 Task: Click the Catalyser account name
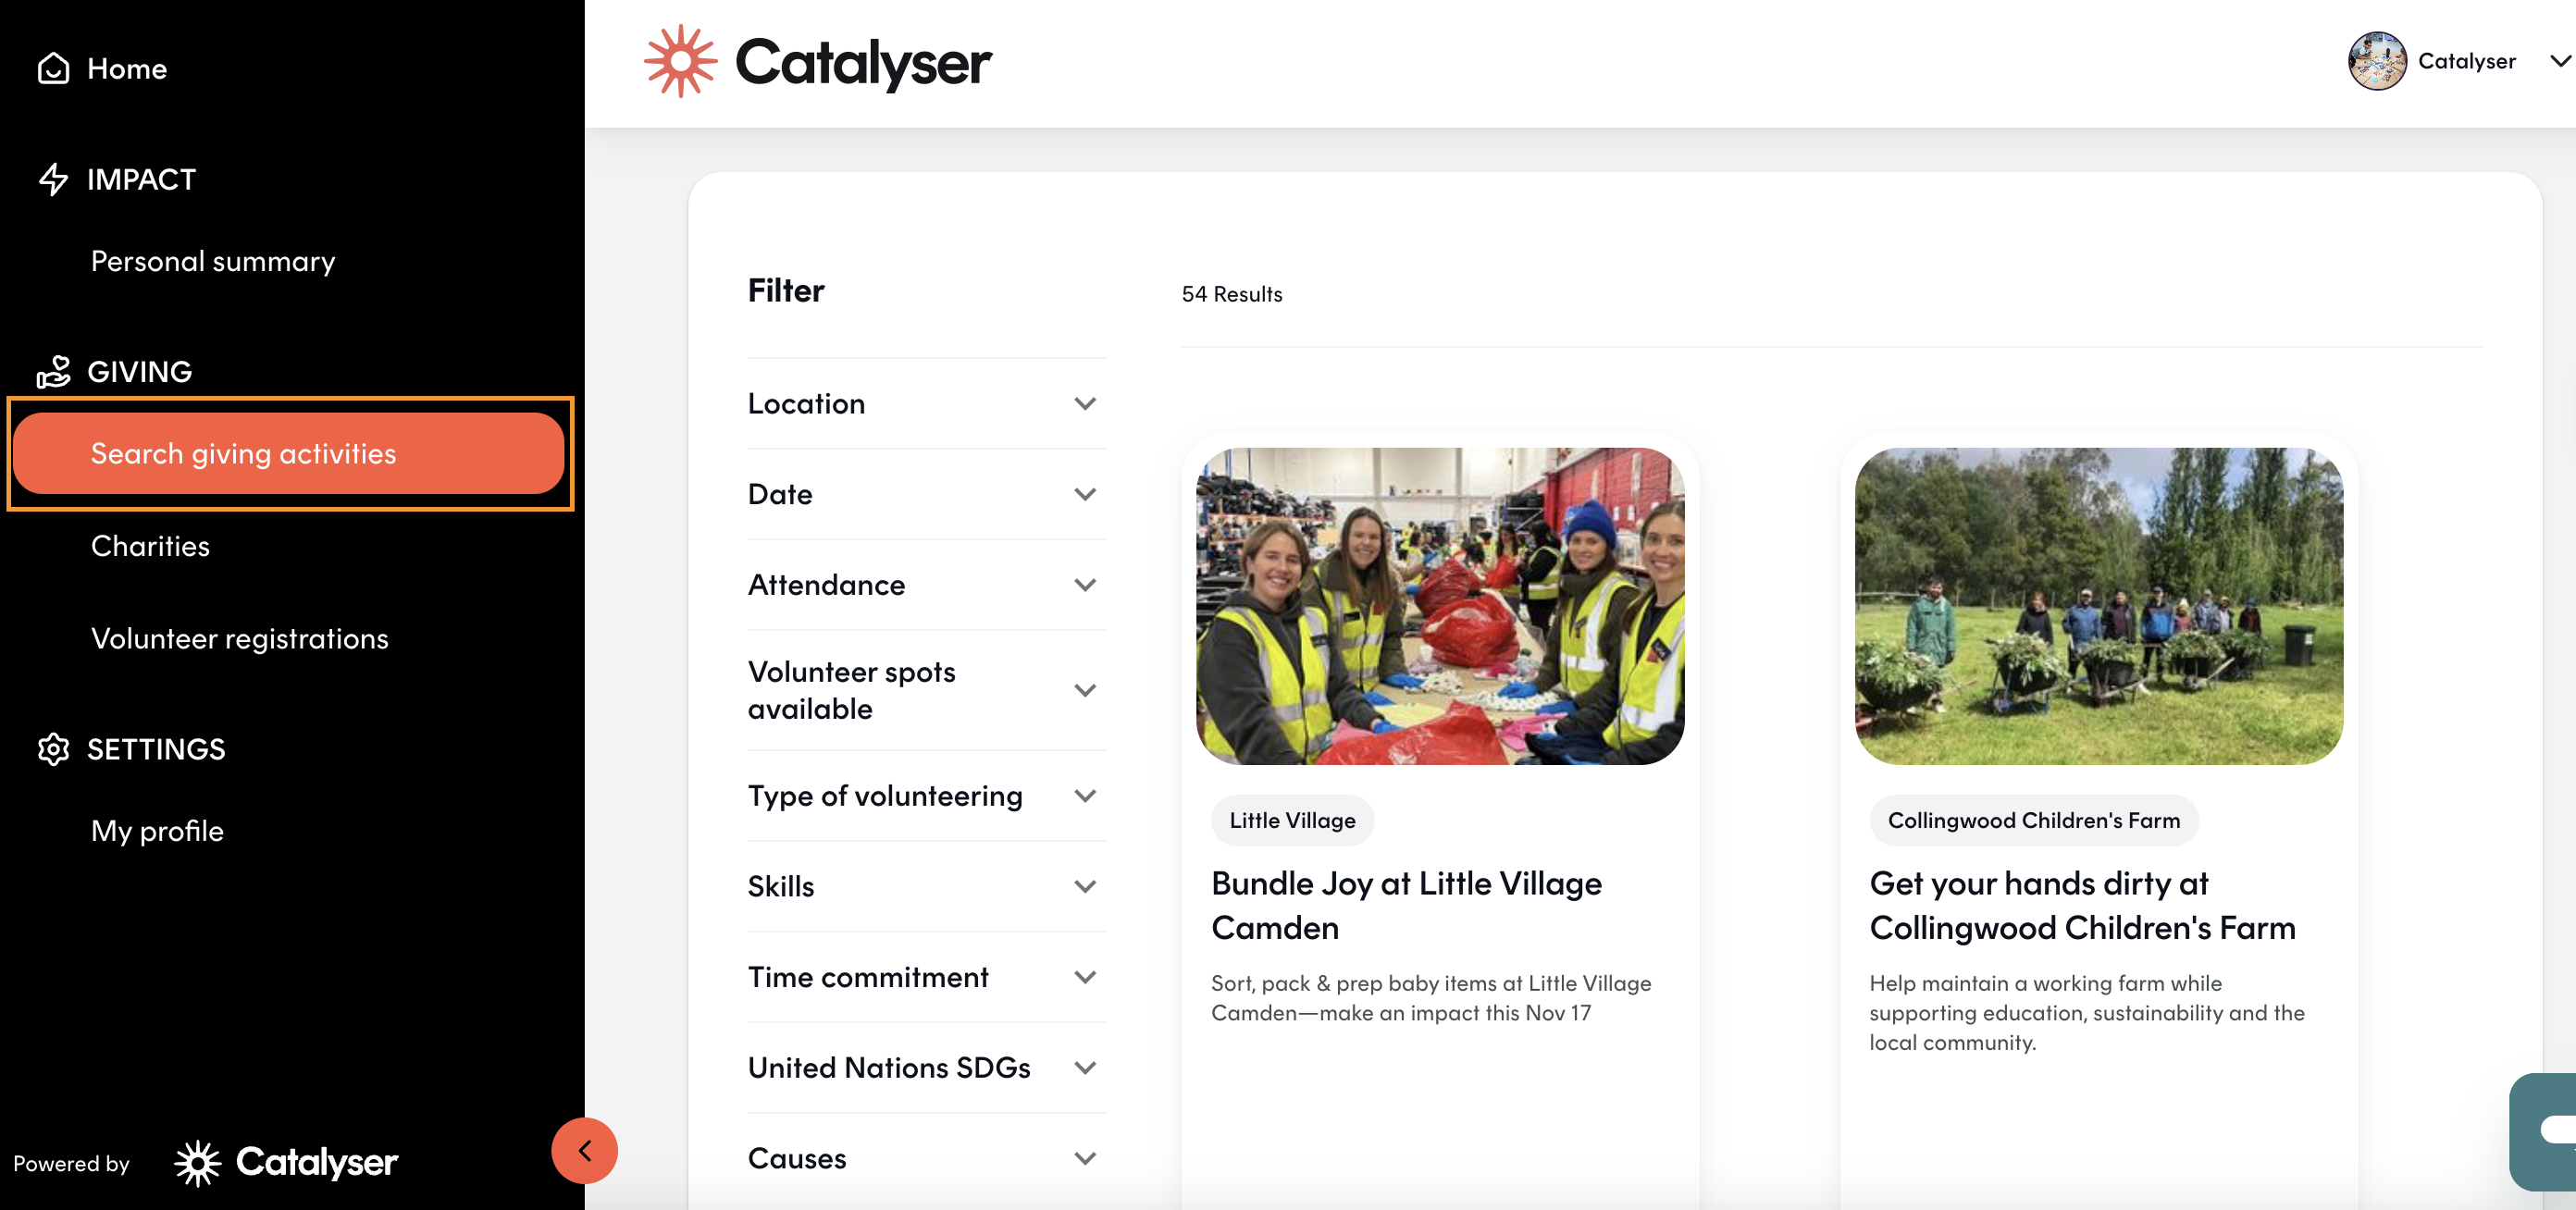tap(2466, 61)
